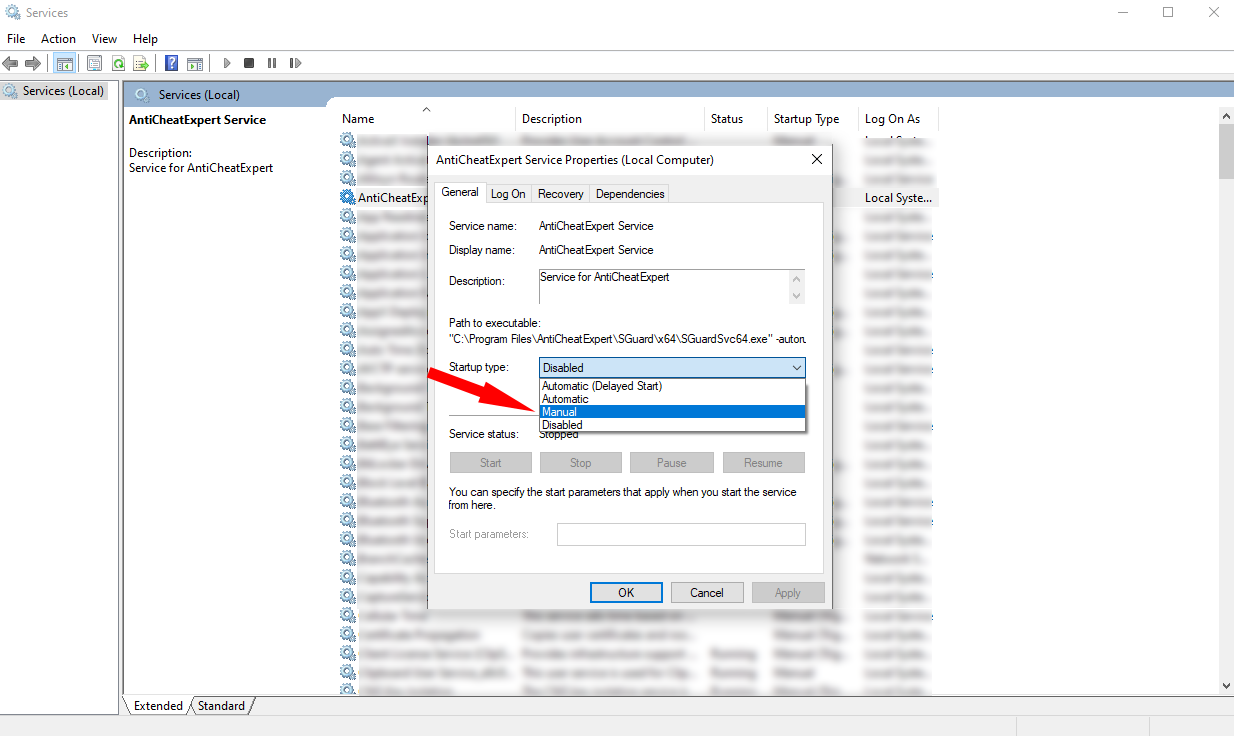Image resolution: width=1234 pixels, height=736 pixels.
Task: Click the Apply button
Action: pyautogui.click(x=788, y=593)
